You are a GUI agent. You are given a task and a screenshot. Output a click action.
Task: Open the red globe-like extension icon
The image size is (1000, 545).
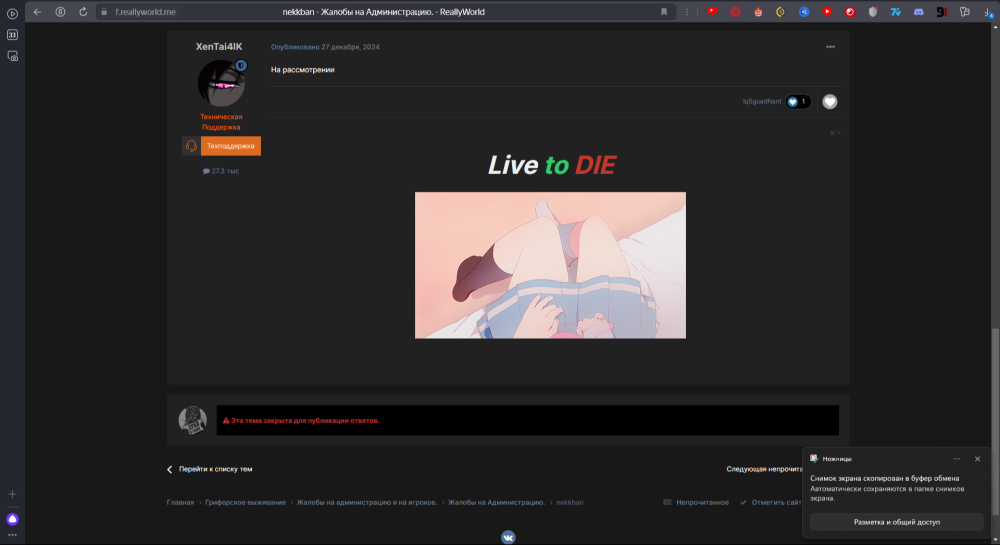[x=850, y=11]
